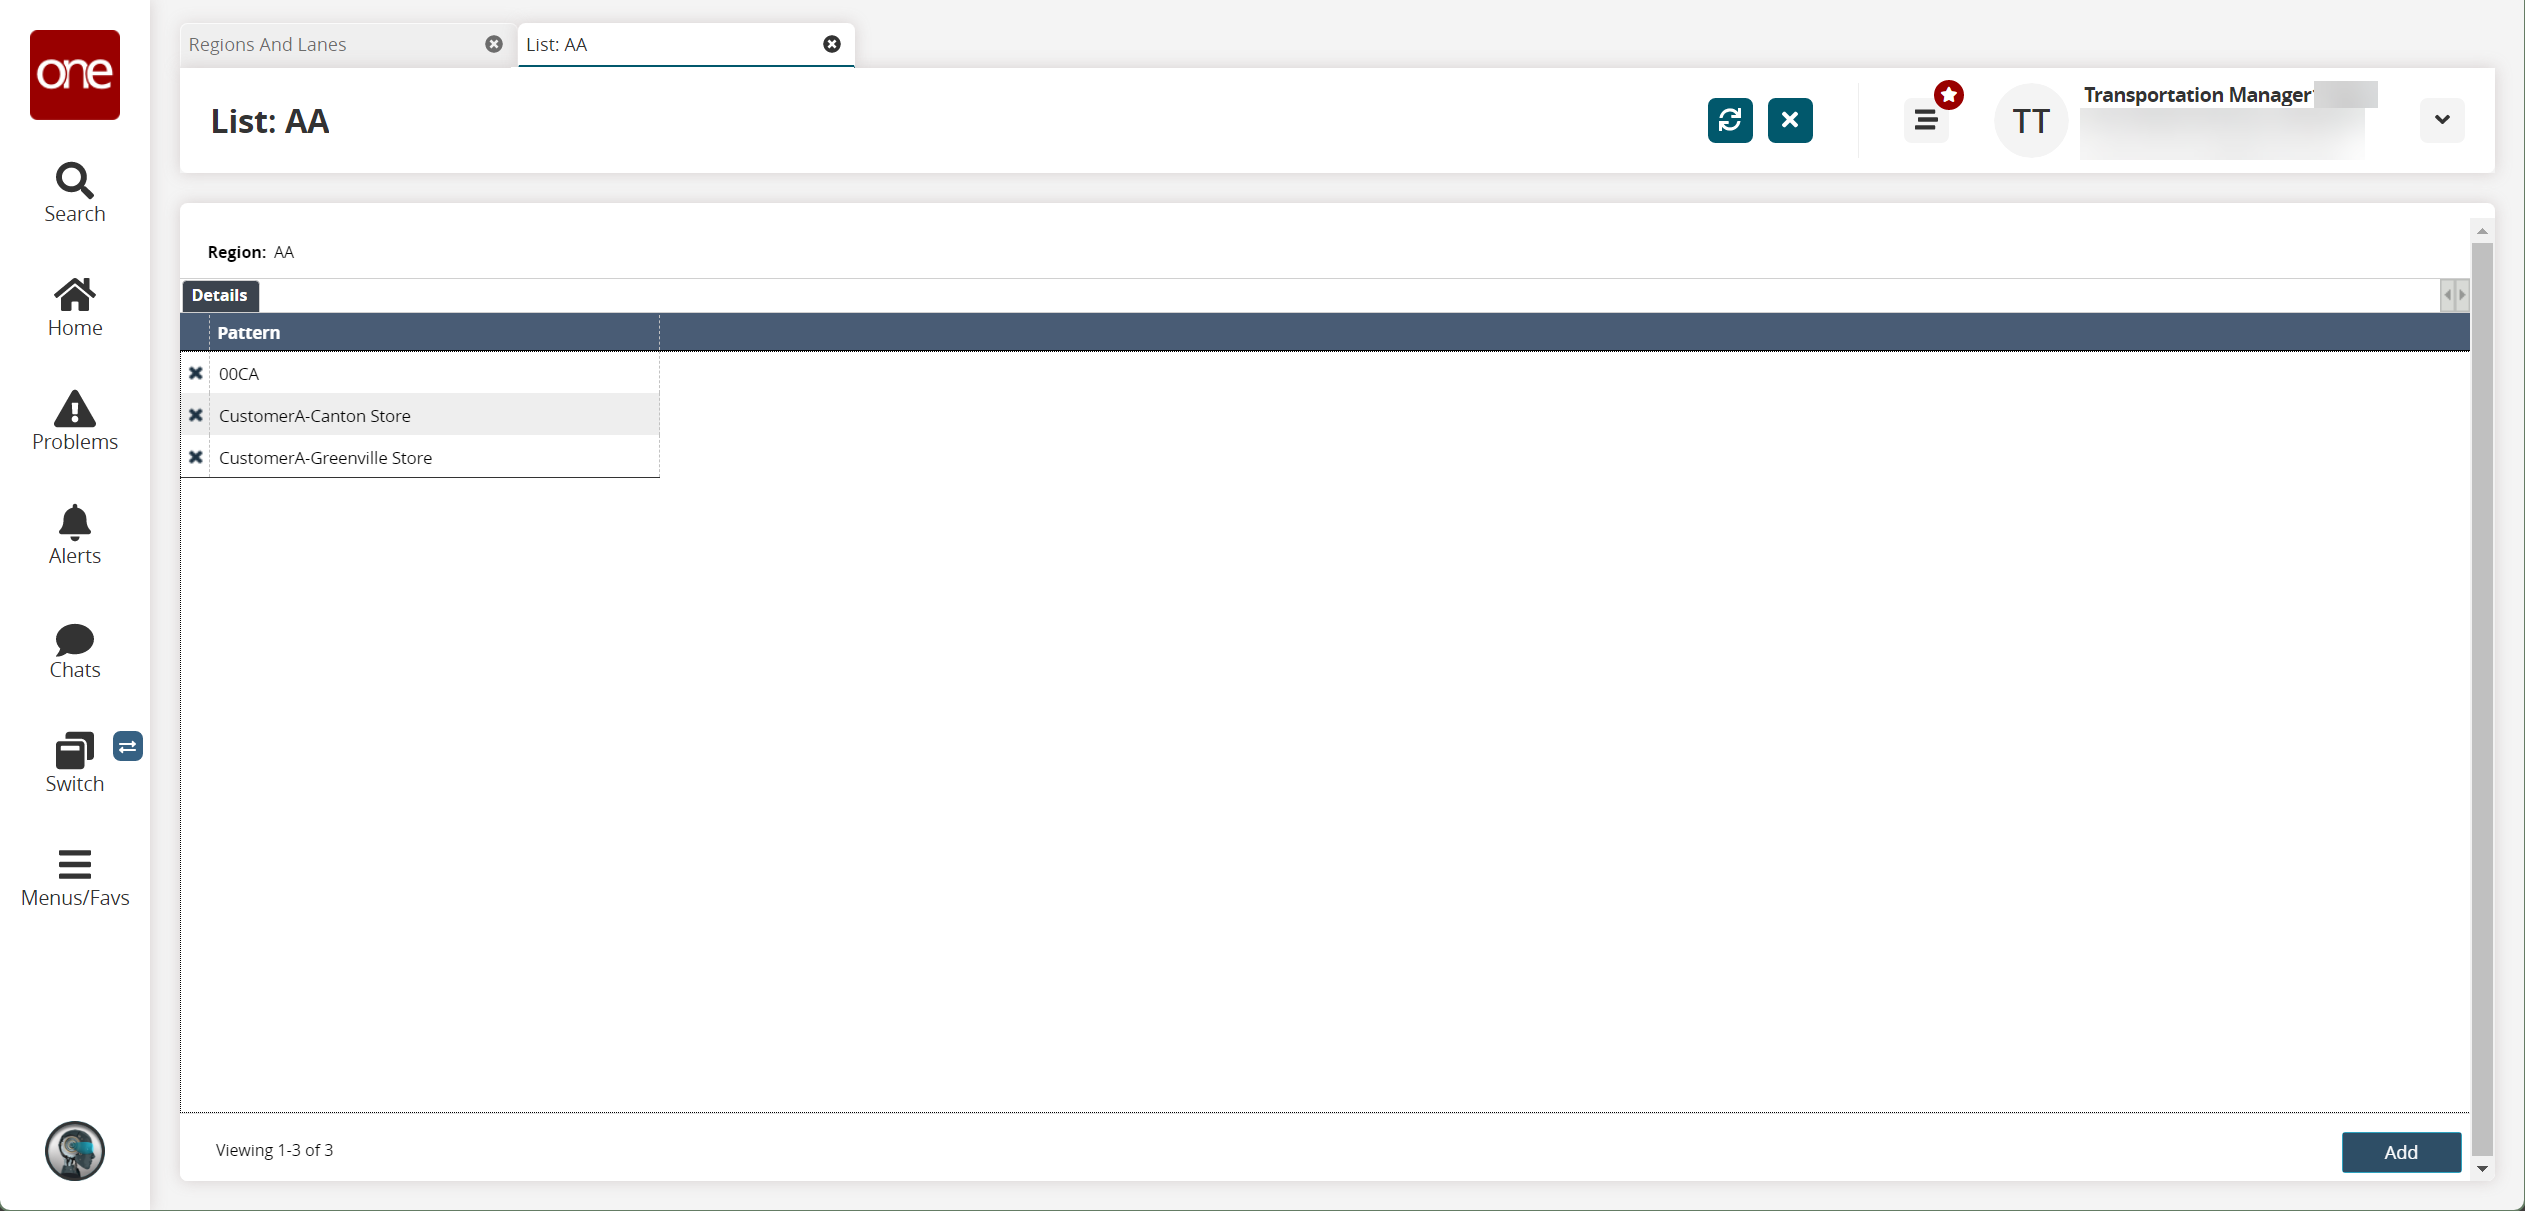Click the refresh/sync icon button
The width and height of the screenshot is (2525, 1211).
point(1729,119)
